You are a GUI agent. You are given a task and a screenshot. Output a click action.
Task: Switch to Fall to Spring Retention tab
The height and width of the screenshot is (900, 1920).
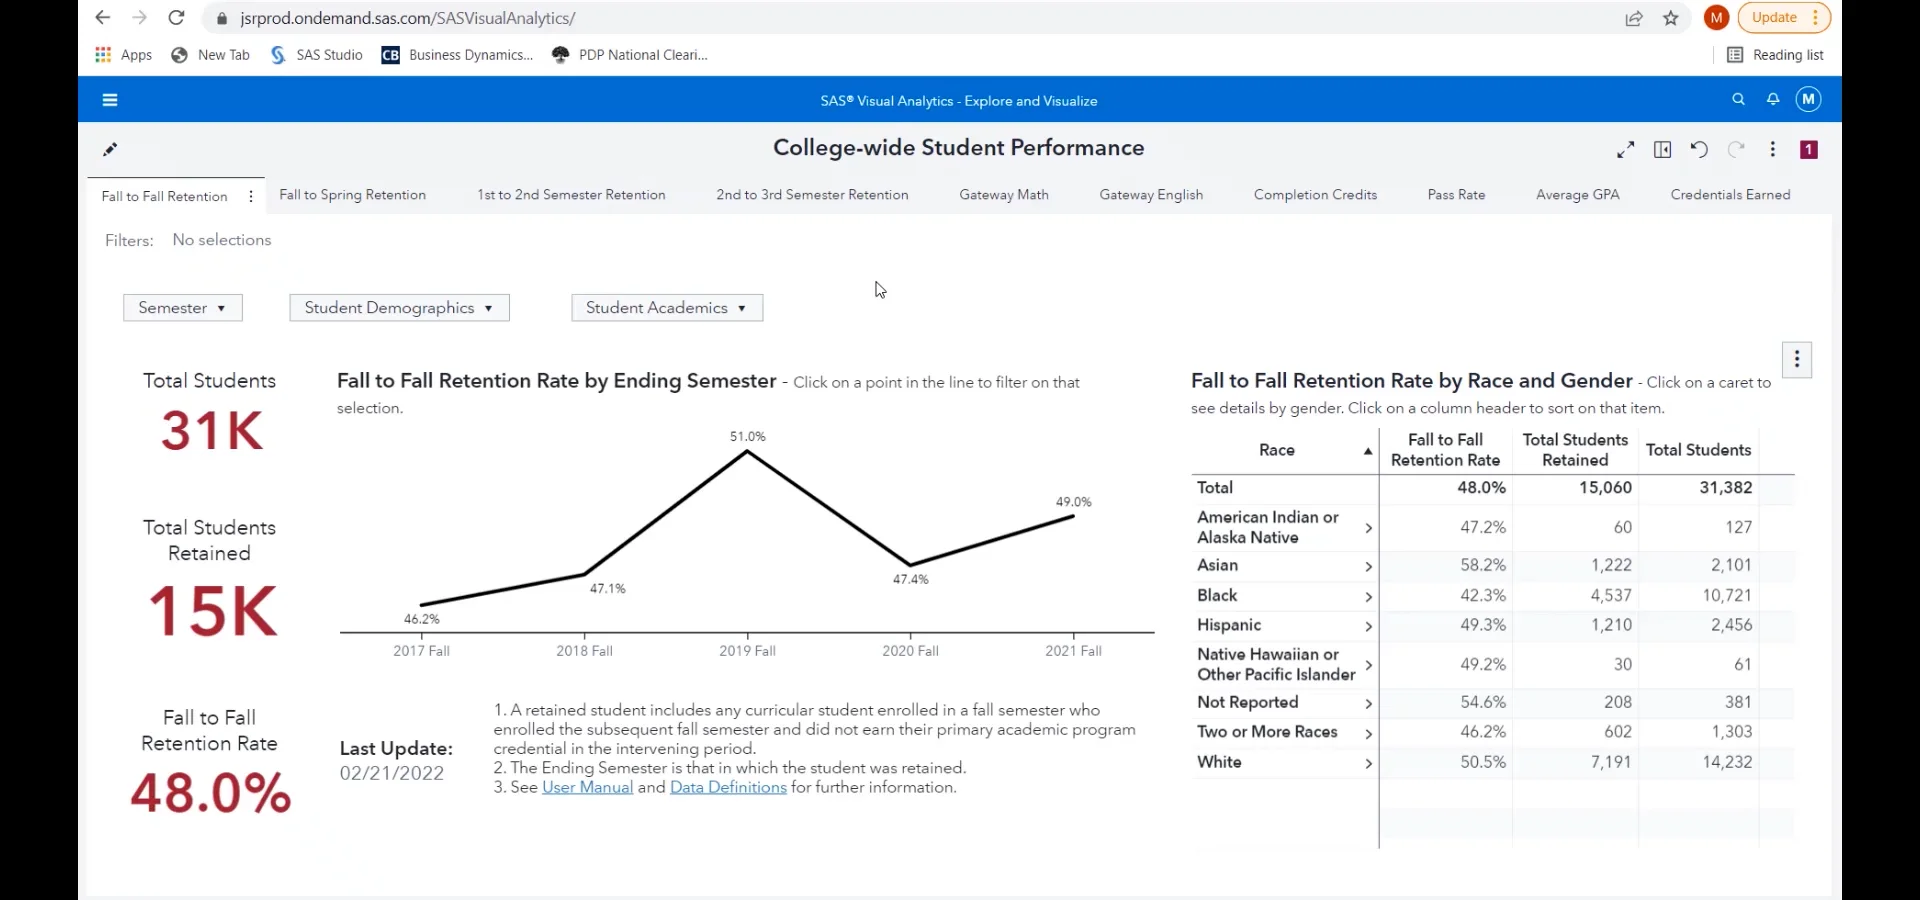[352, 195]
